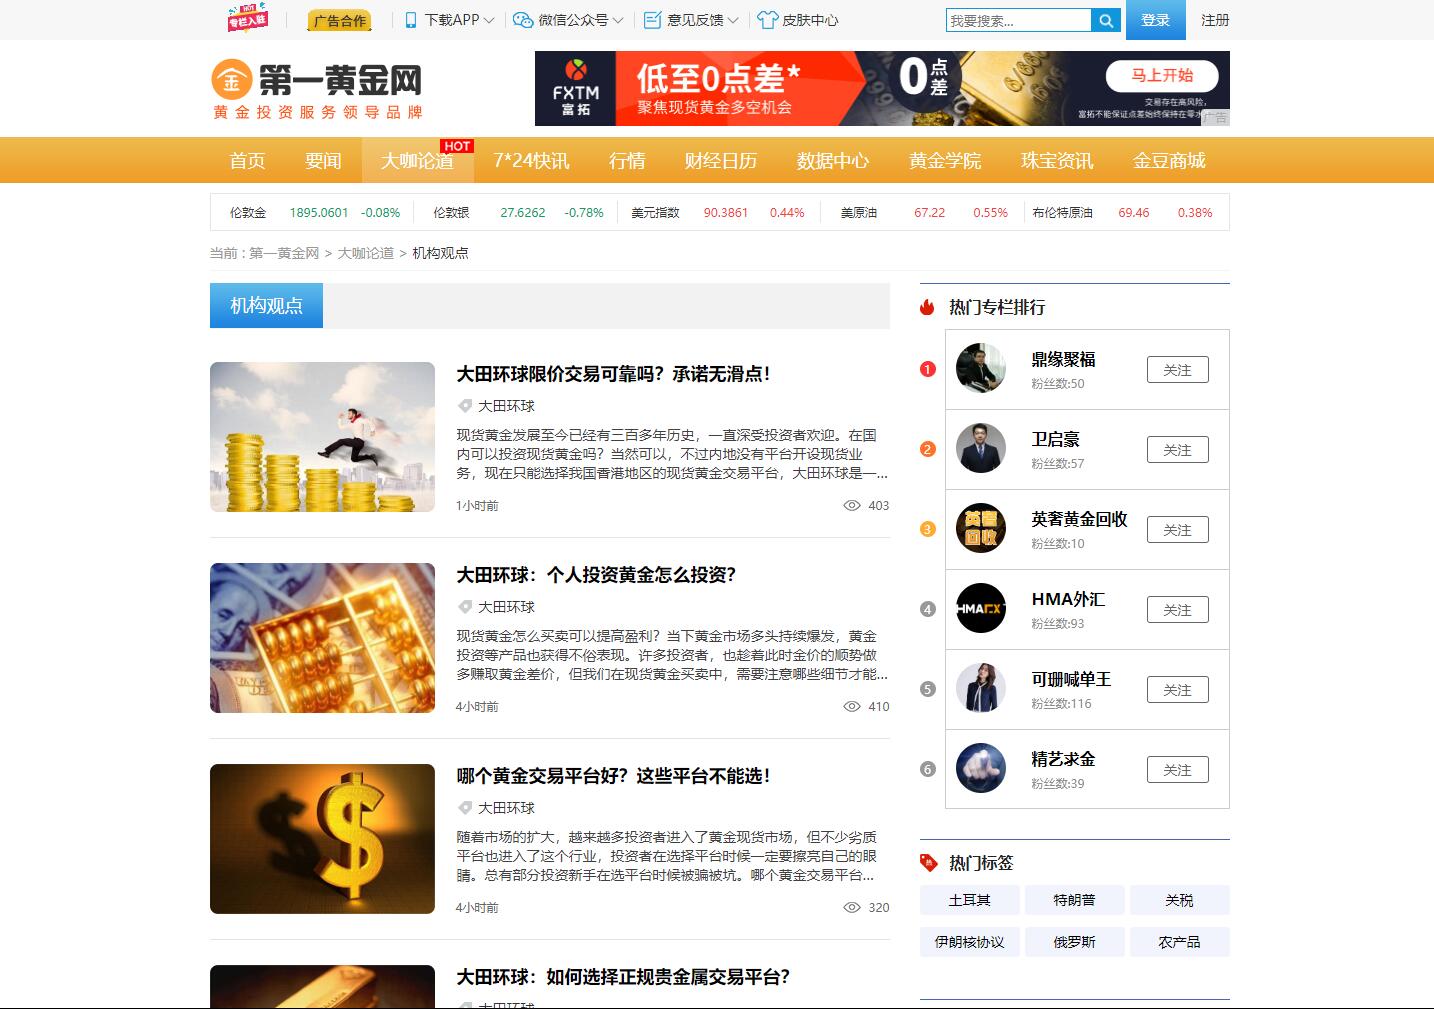Open 卫启豪 profile avatar

point(980,449)
